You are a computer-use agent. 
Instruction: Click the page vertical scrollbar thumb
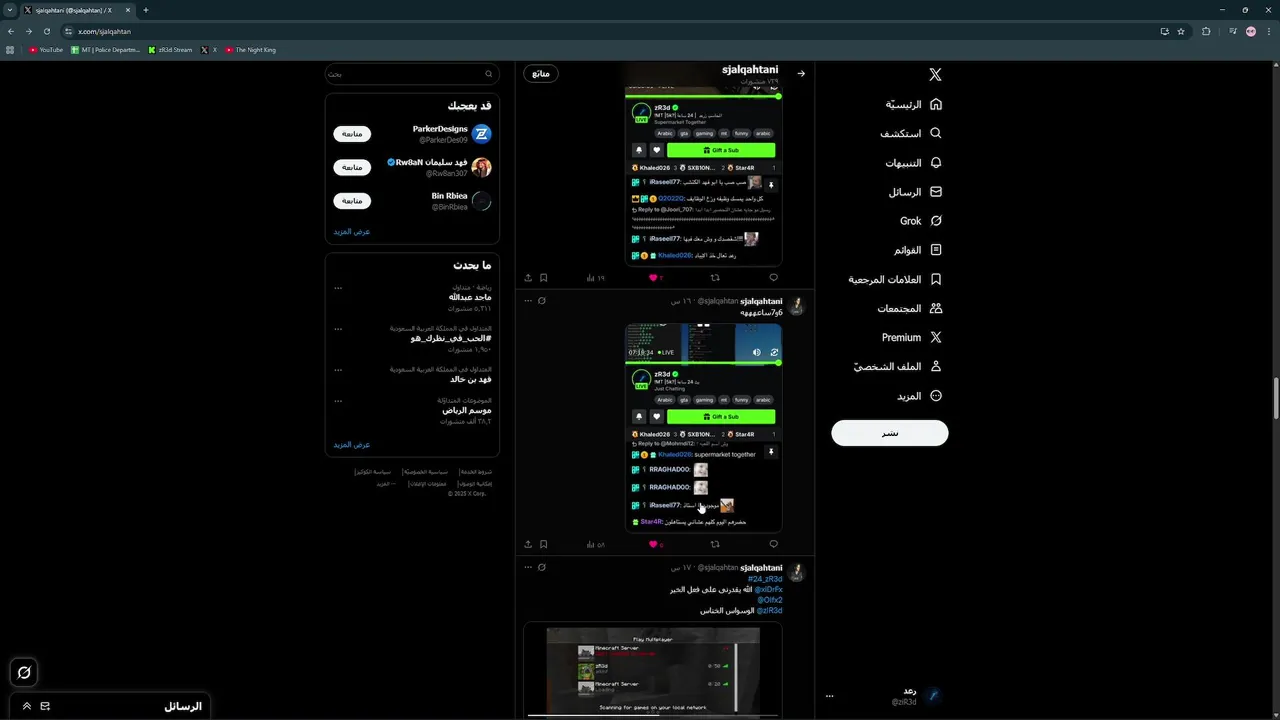1275,399
